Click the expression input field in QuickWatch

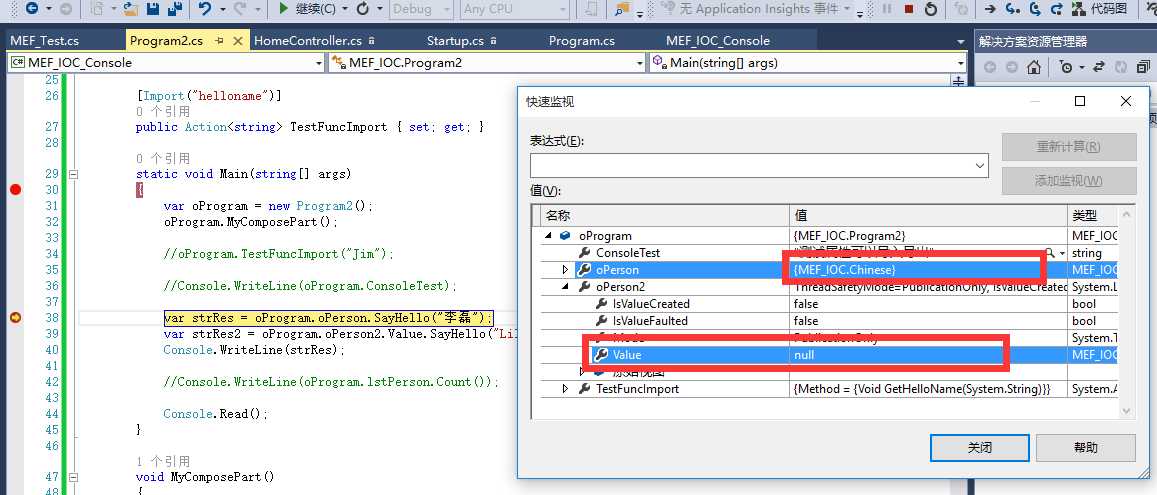[x=751, y=165]
